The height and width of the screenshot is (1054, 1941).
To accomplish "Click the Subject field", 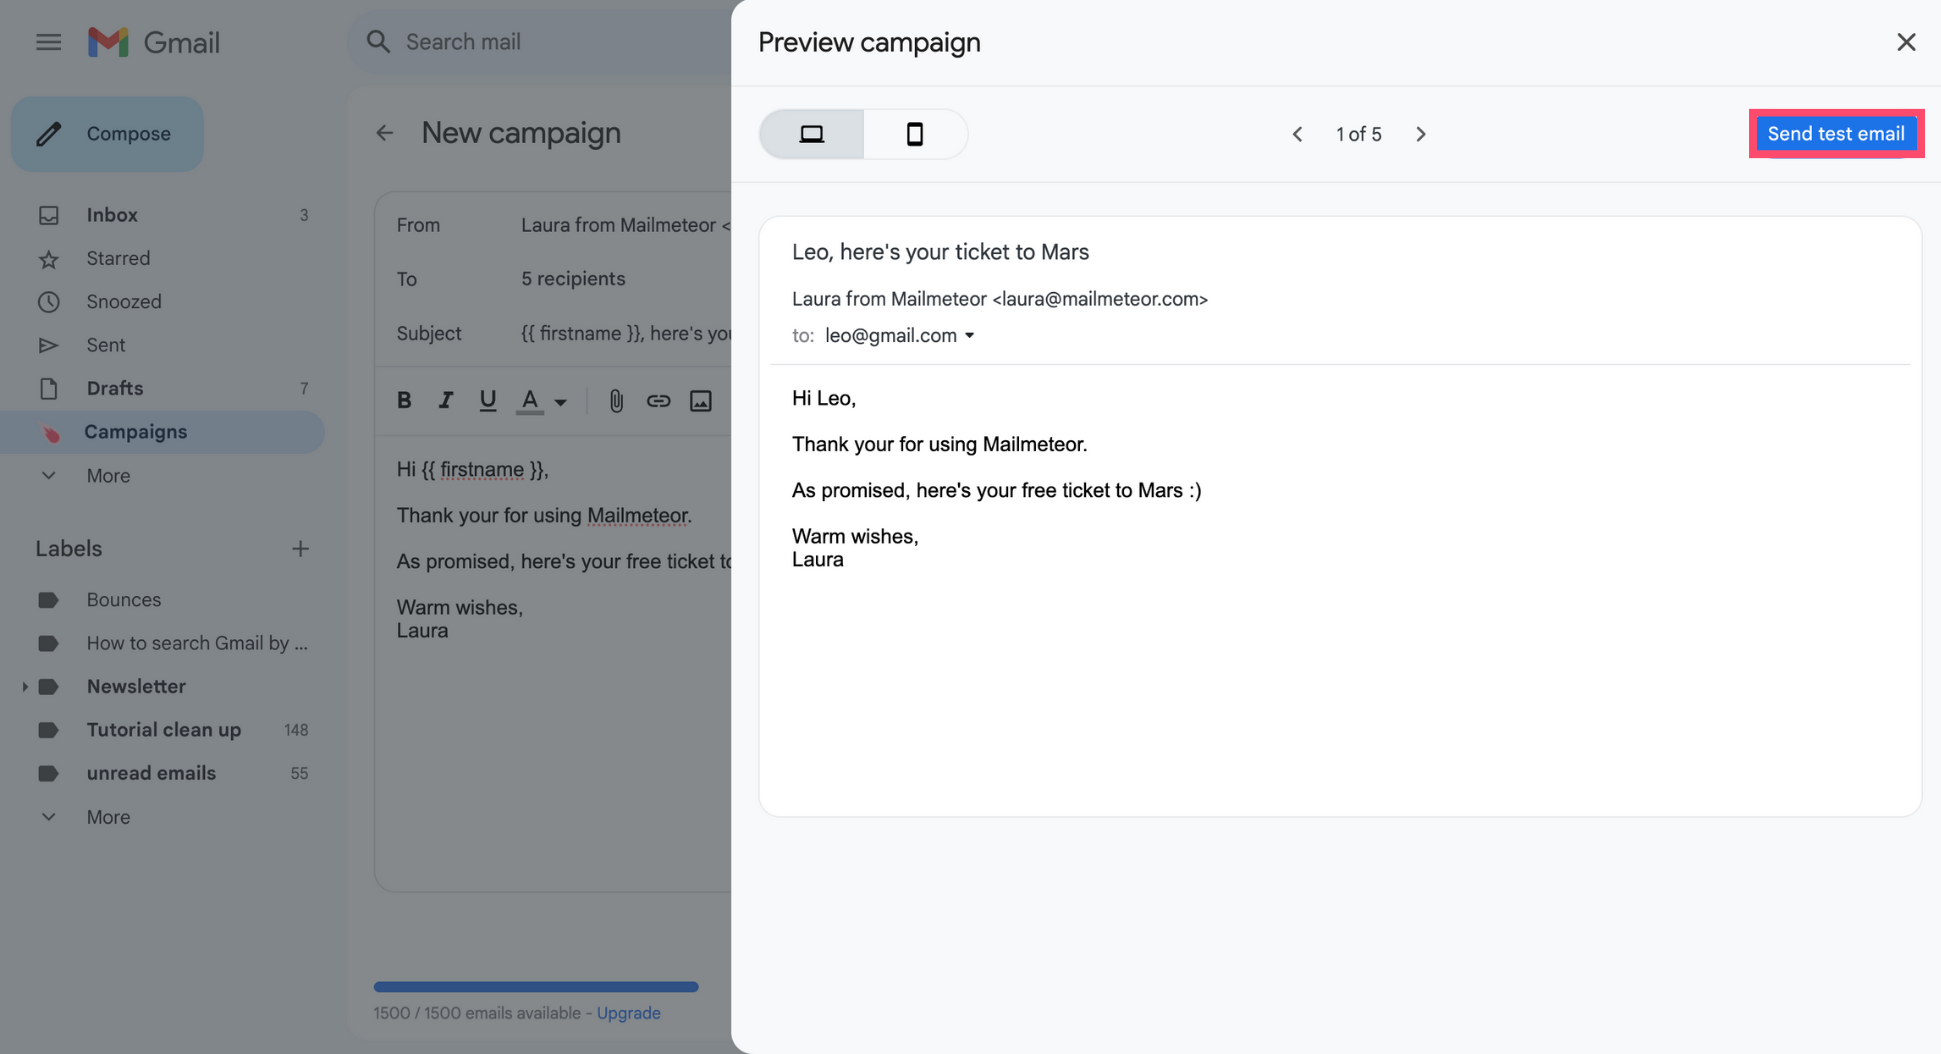I will (x=625, y=333).
